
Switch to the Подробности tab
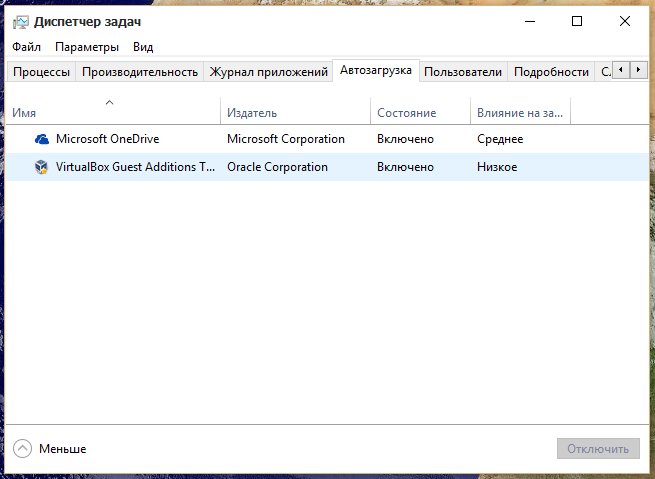pos(551,72)
